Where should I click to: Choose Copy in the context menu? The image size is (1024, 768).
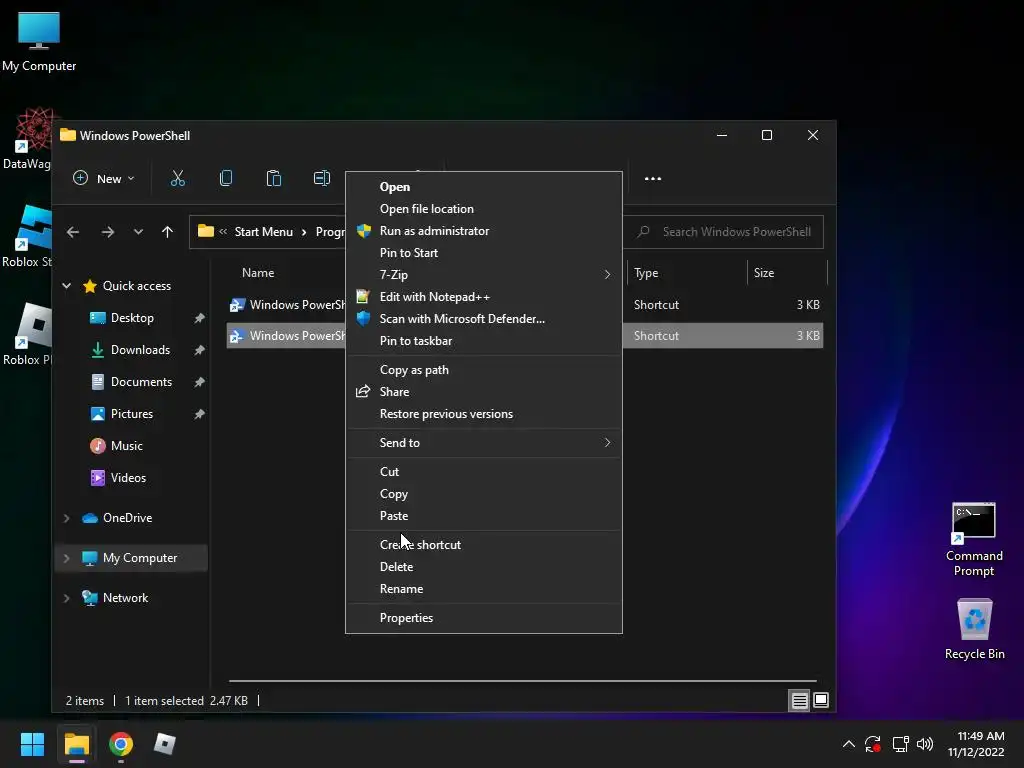click(483, 494)
